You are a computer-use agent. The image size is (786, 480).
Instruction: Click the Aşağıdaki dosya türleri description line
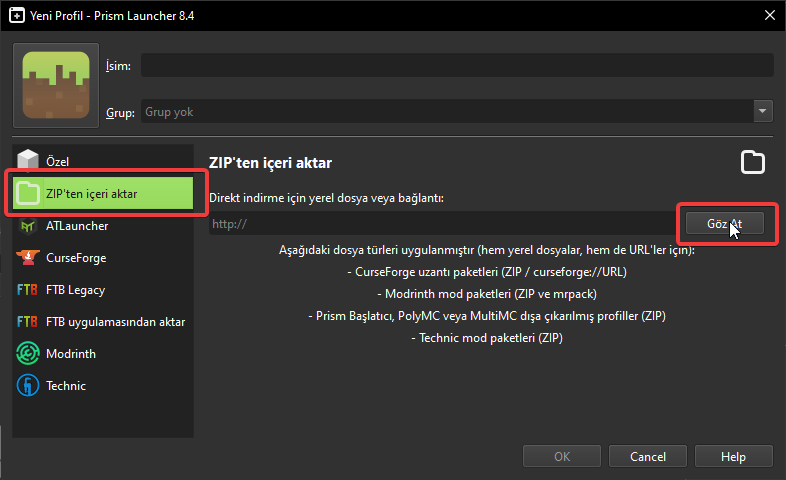tap(487, 250)
